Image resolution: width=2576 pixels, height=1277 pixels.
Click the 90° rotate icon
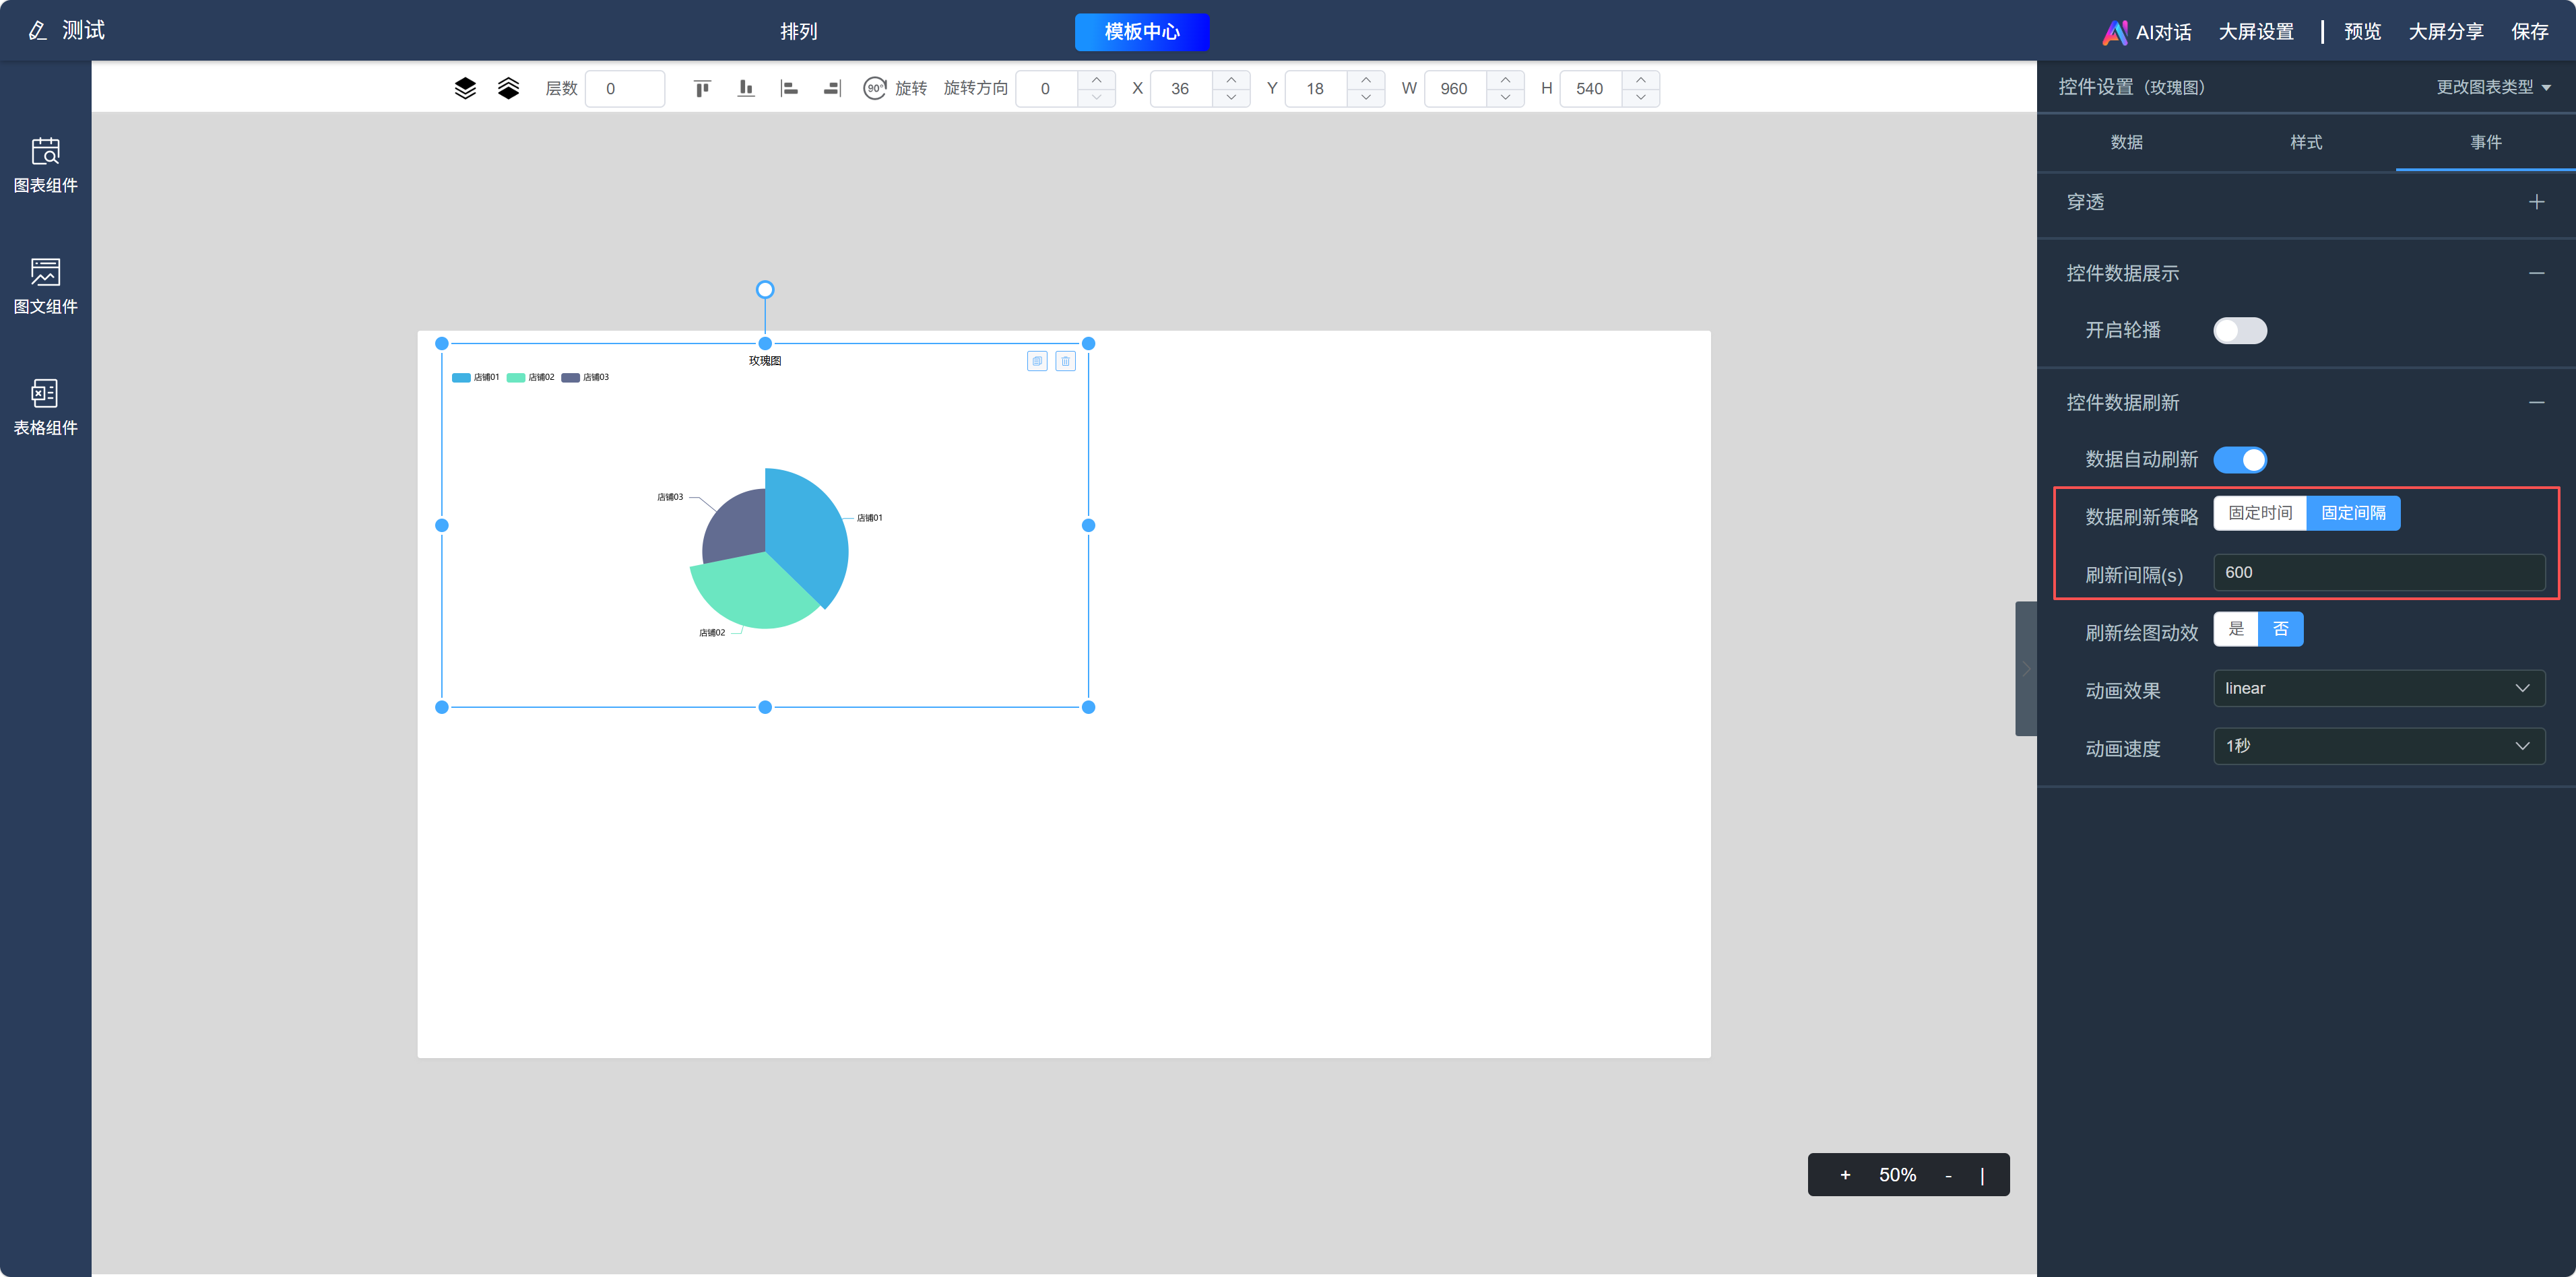[x=875, y=88]
